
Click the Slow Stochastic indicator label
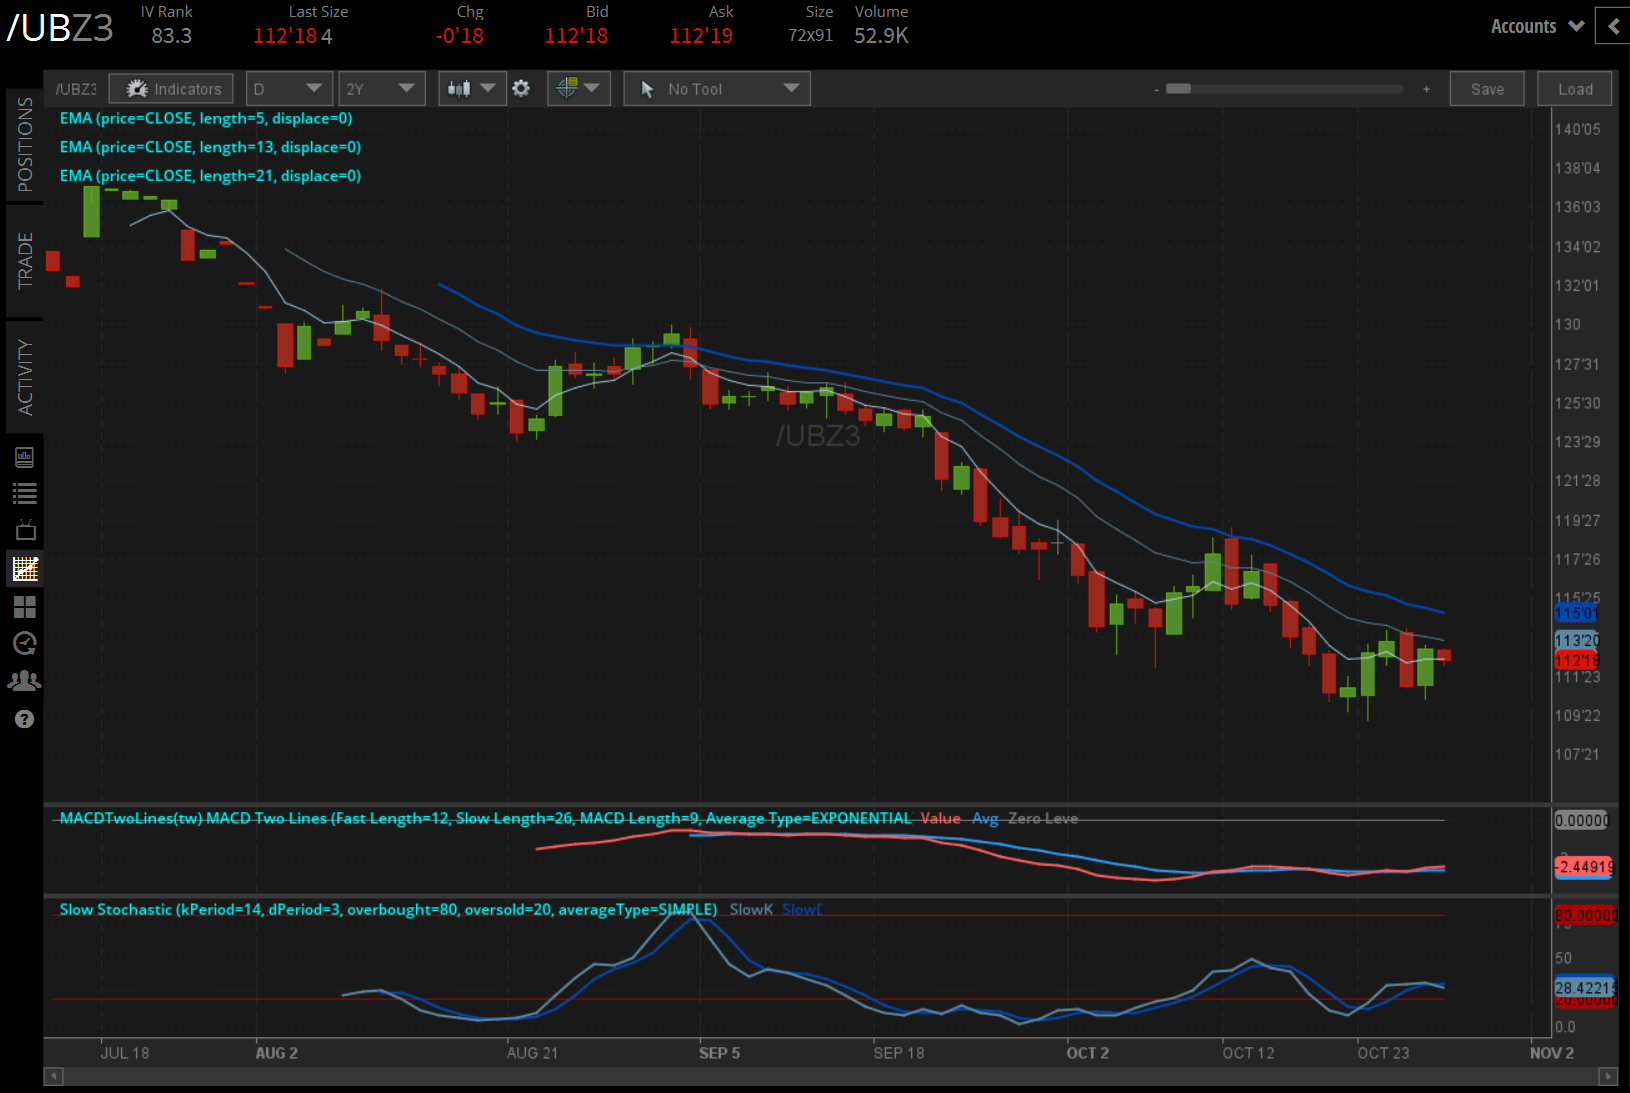[x=388, y=909]
